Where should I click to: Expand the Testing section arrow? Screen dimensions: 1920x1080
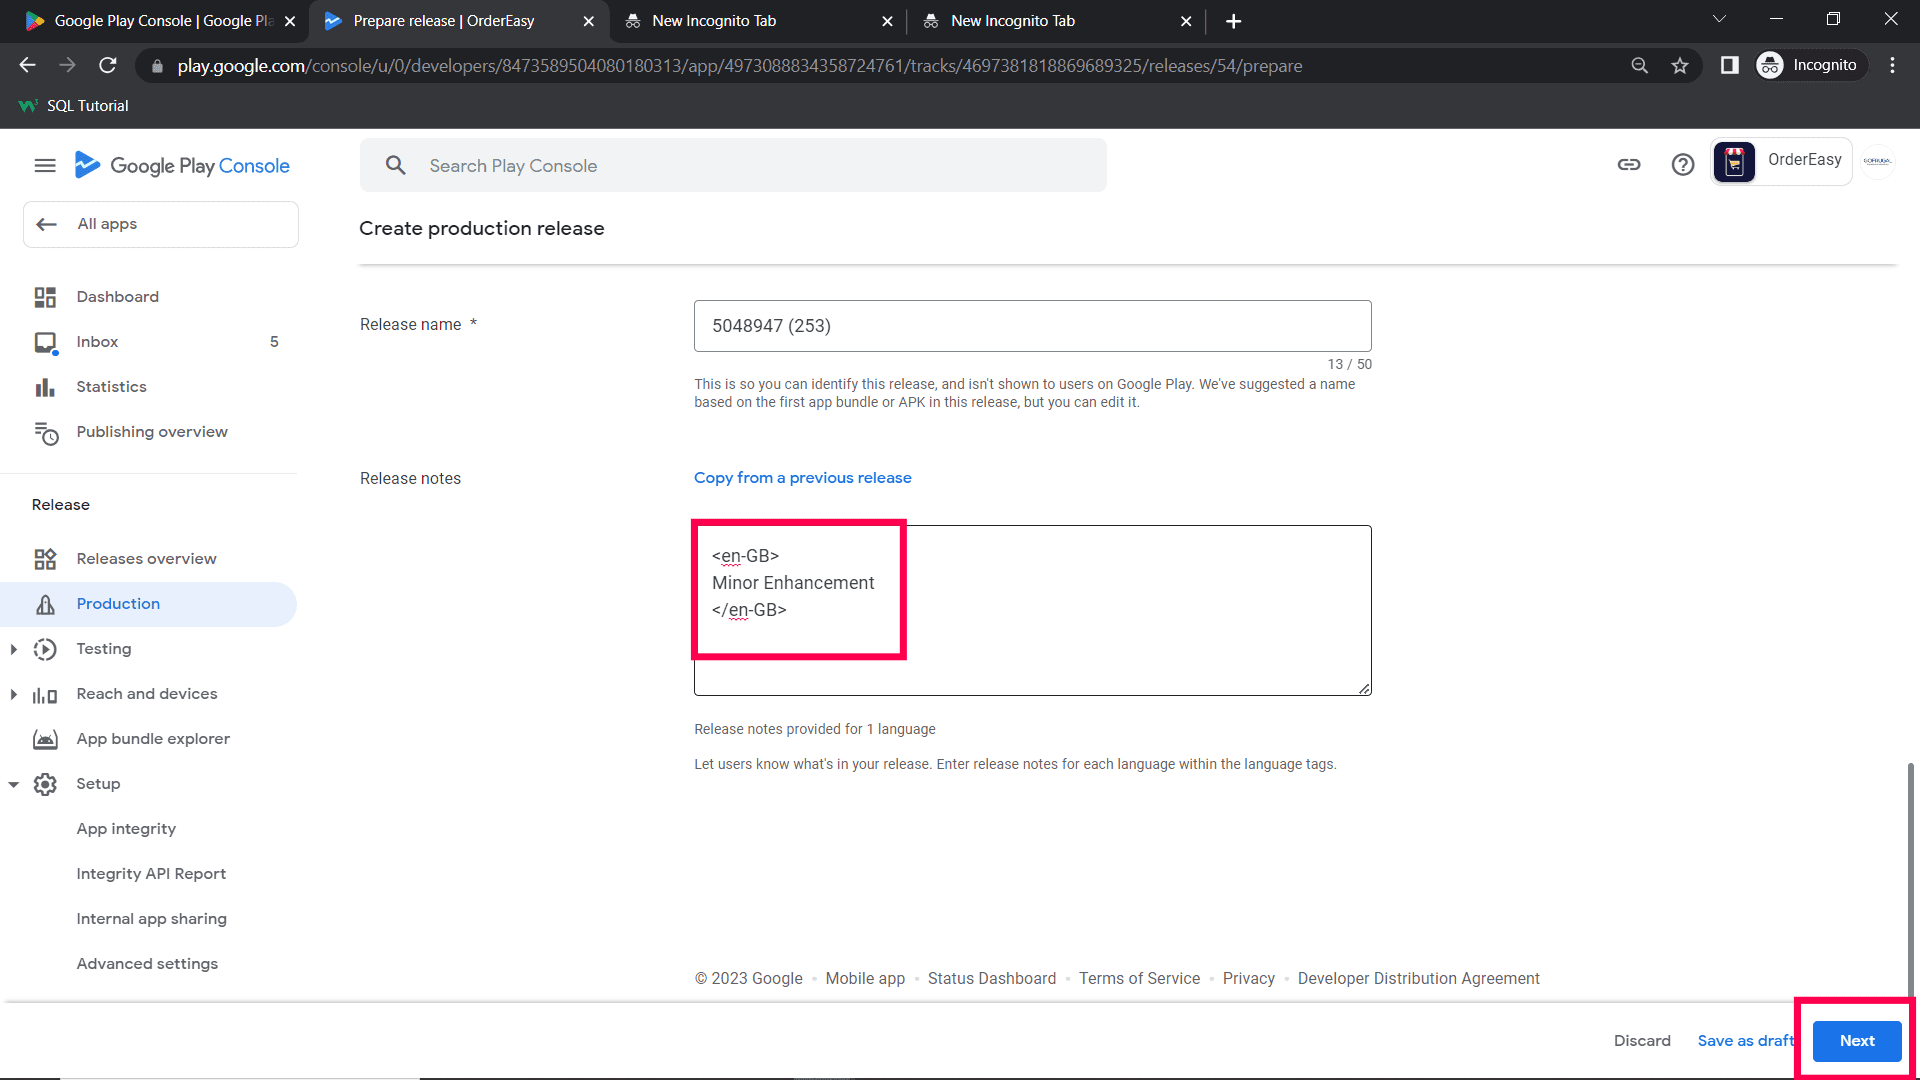click(x=14, y=649)
